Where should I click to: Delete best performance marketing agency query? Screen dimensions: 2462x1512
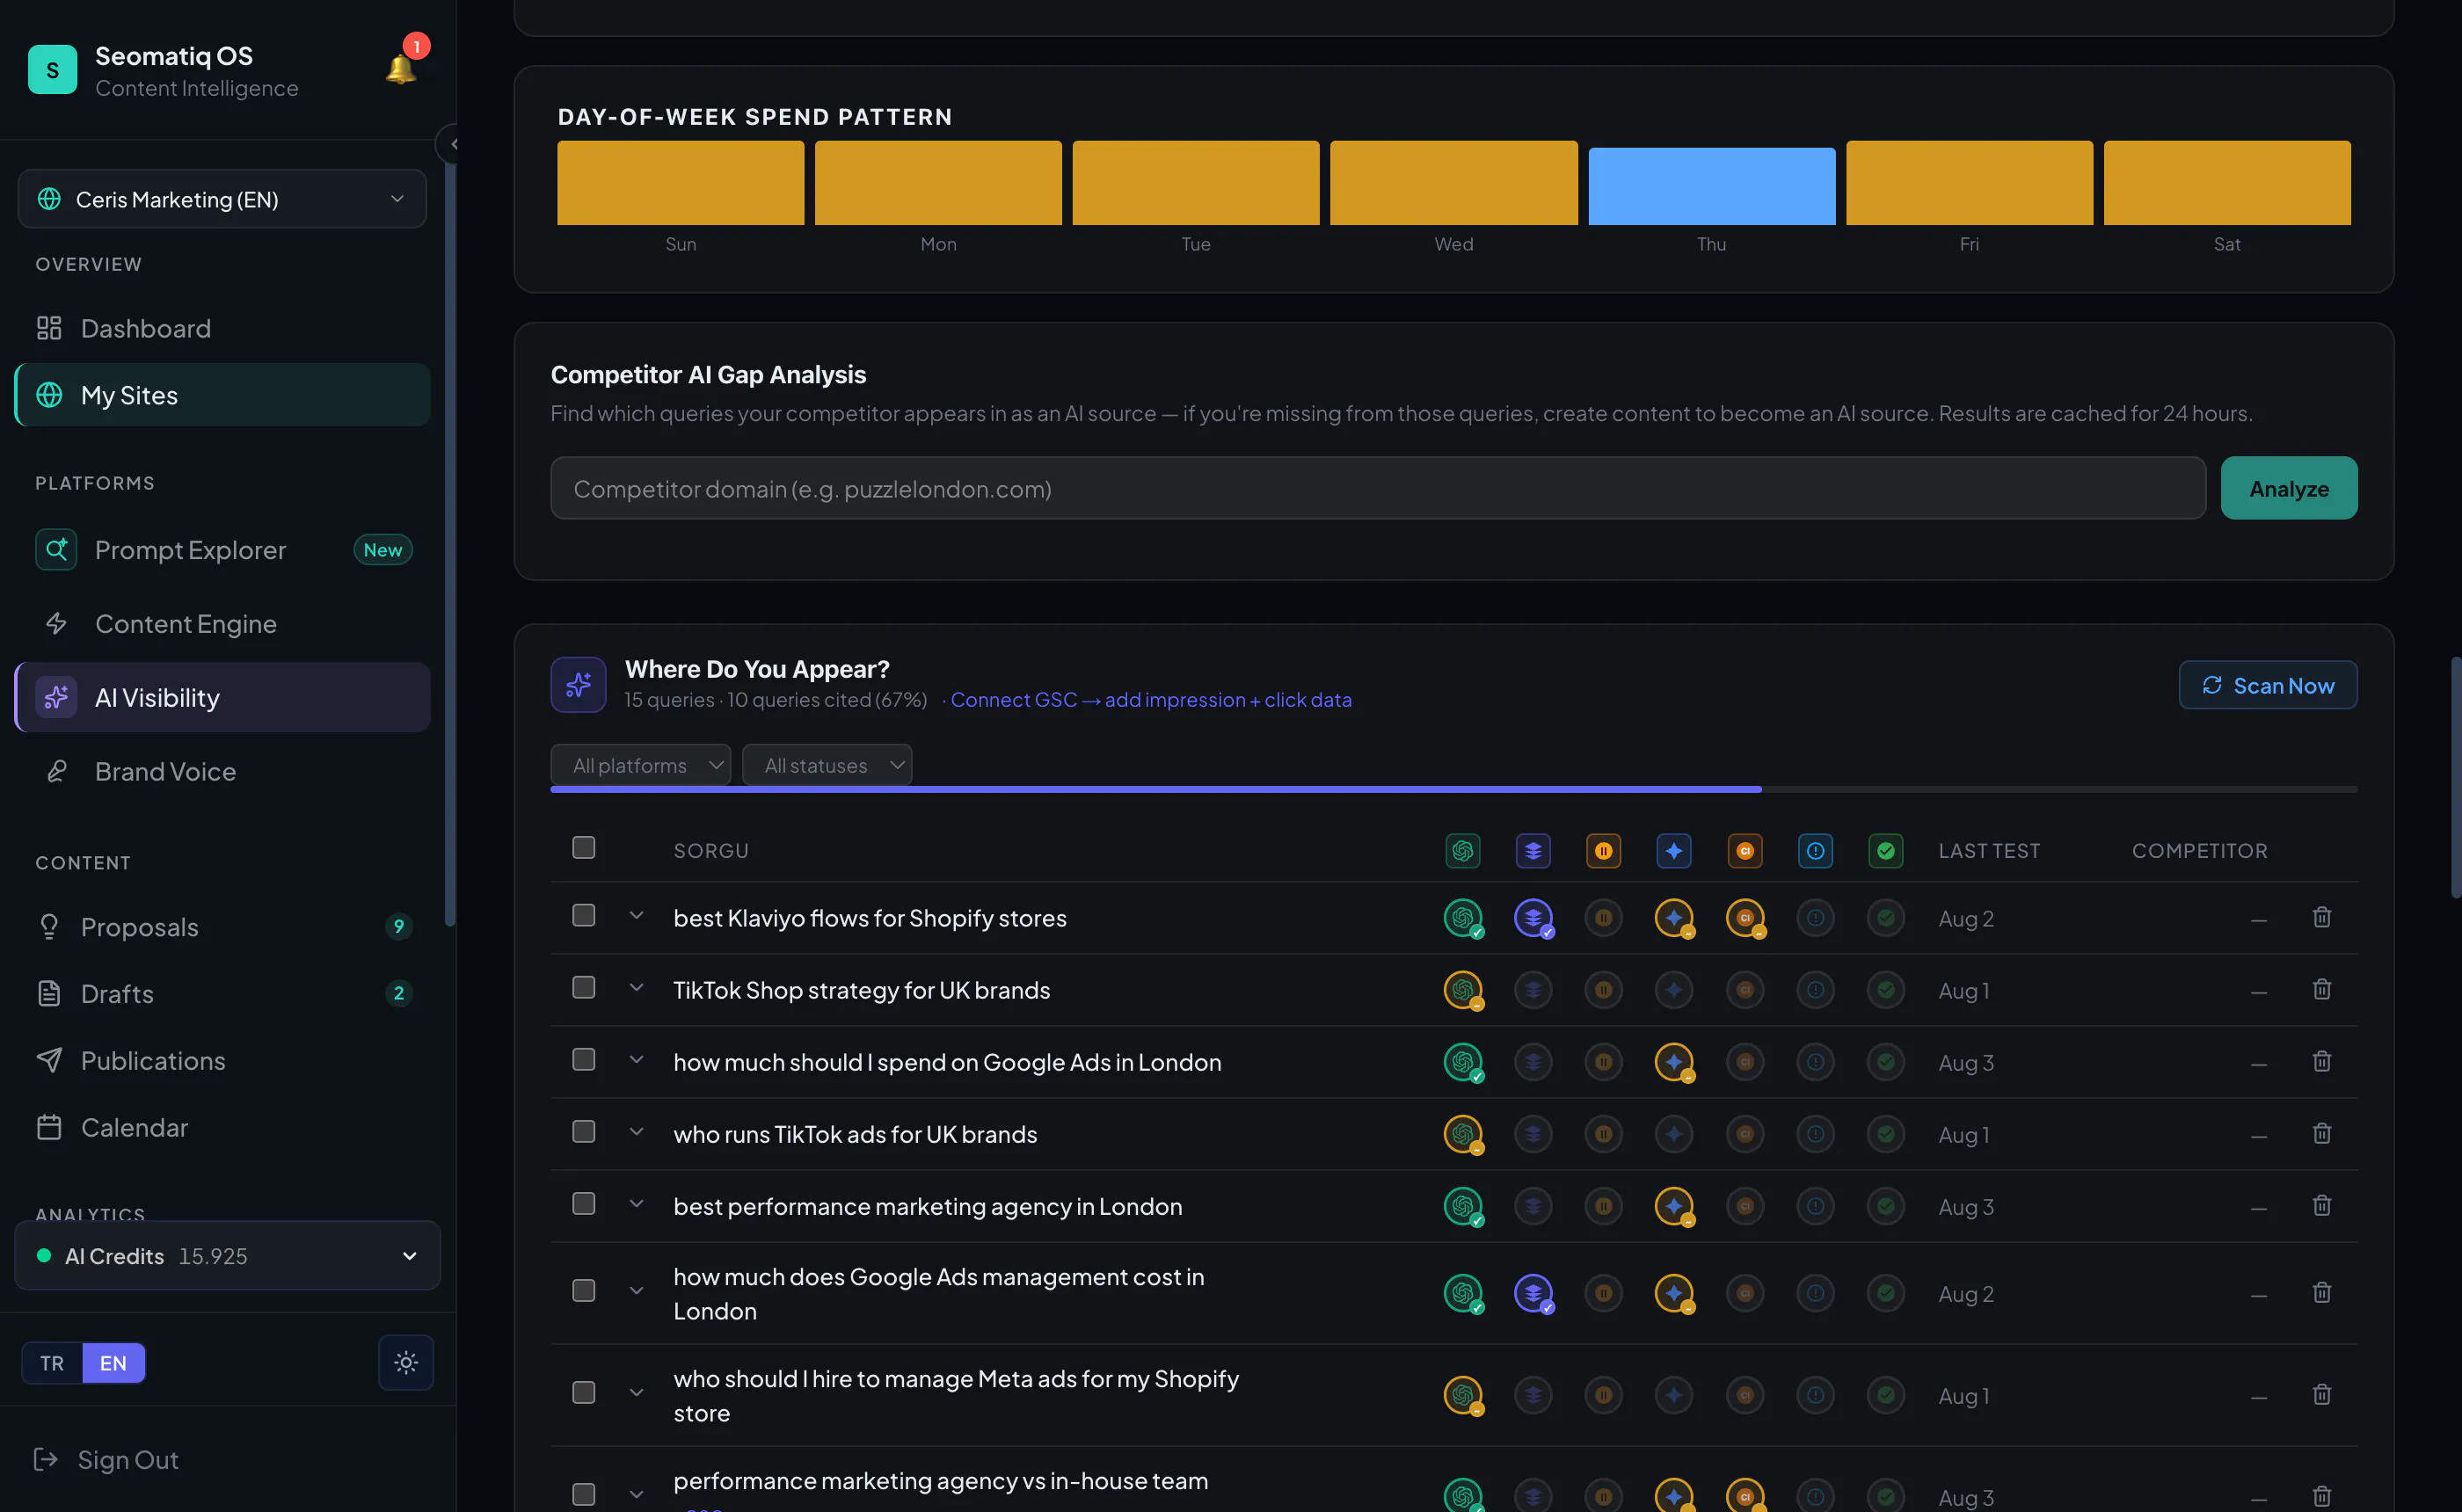[x=2322, y=1205]
